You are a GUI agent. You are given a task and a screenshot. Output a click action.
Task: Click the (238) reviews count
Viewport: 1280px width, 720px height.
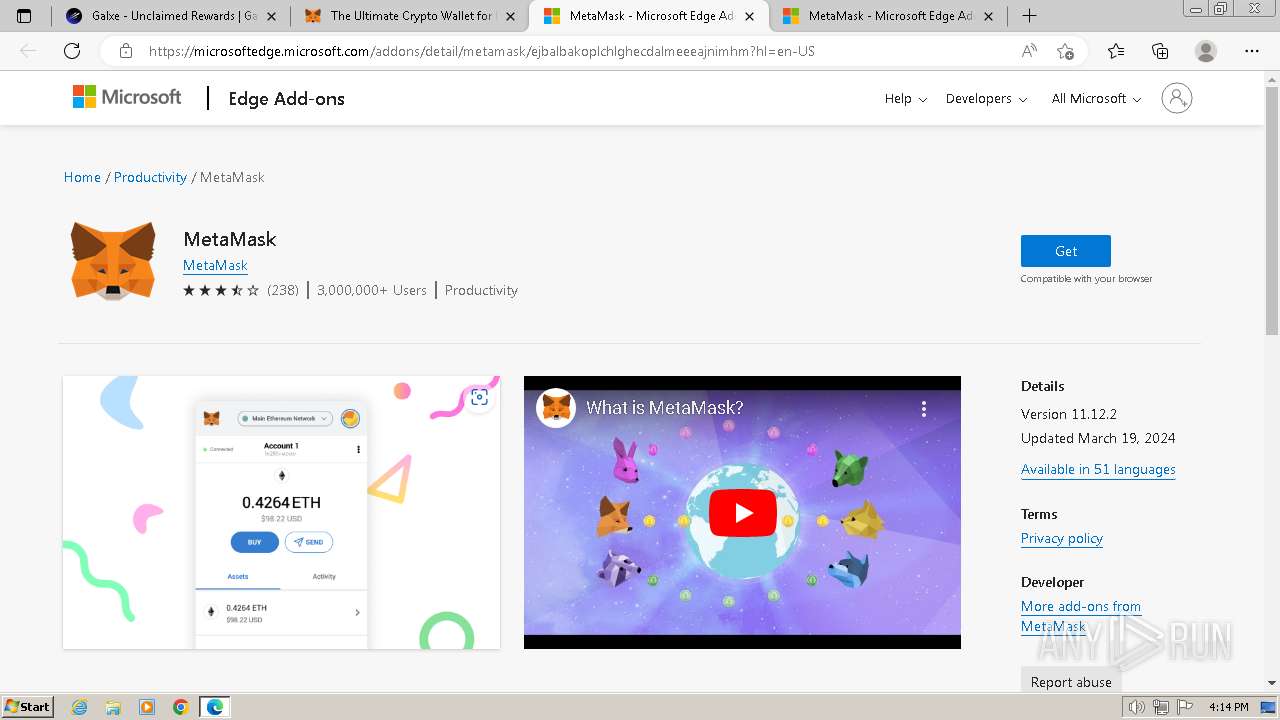283,290
